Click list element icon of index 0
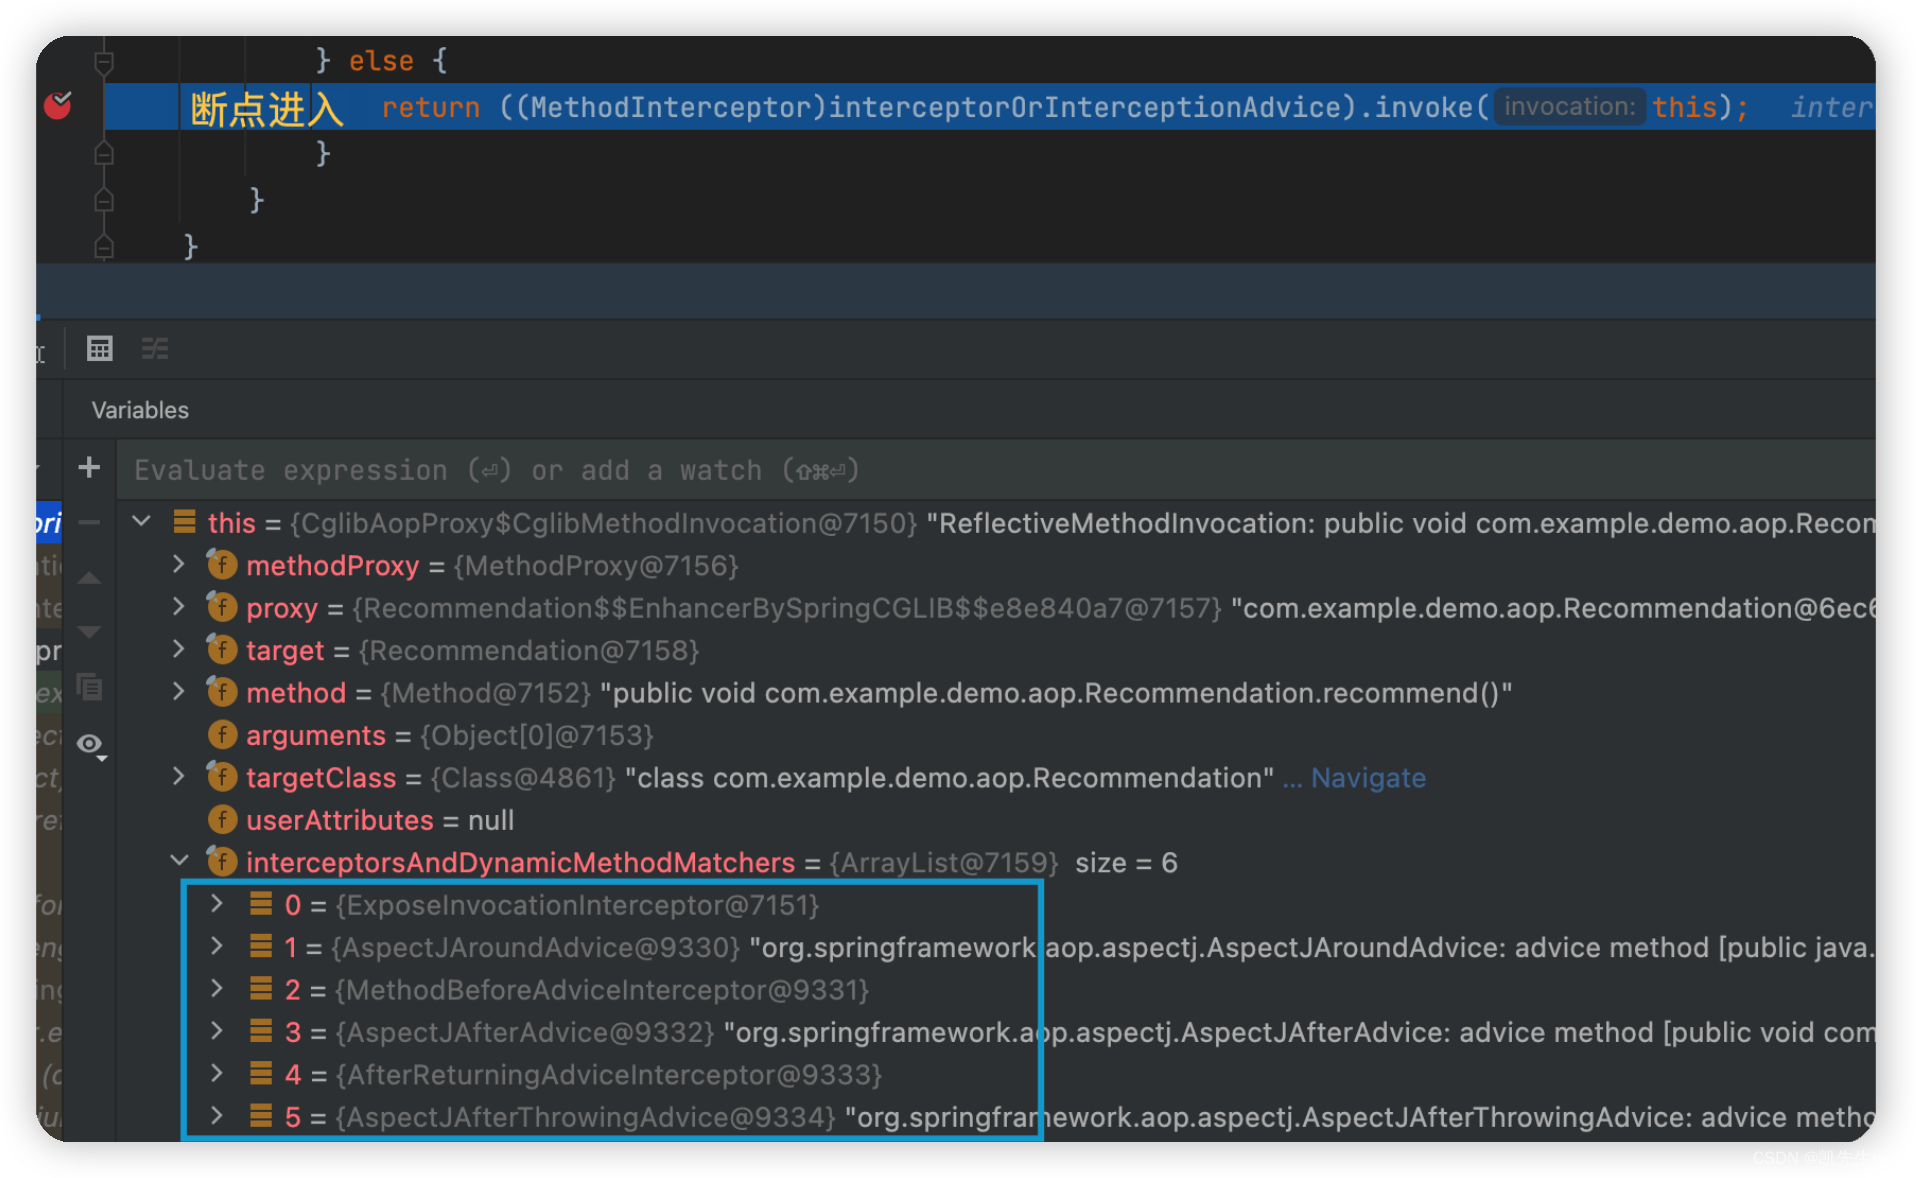The width and height of the screenshot is (1916, 1178). (261, 904)
